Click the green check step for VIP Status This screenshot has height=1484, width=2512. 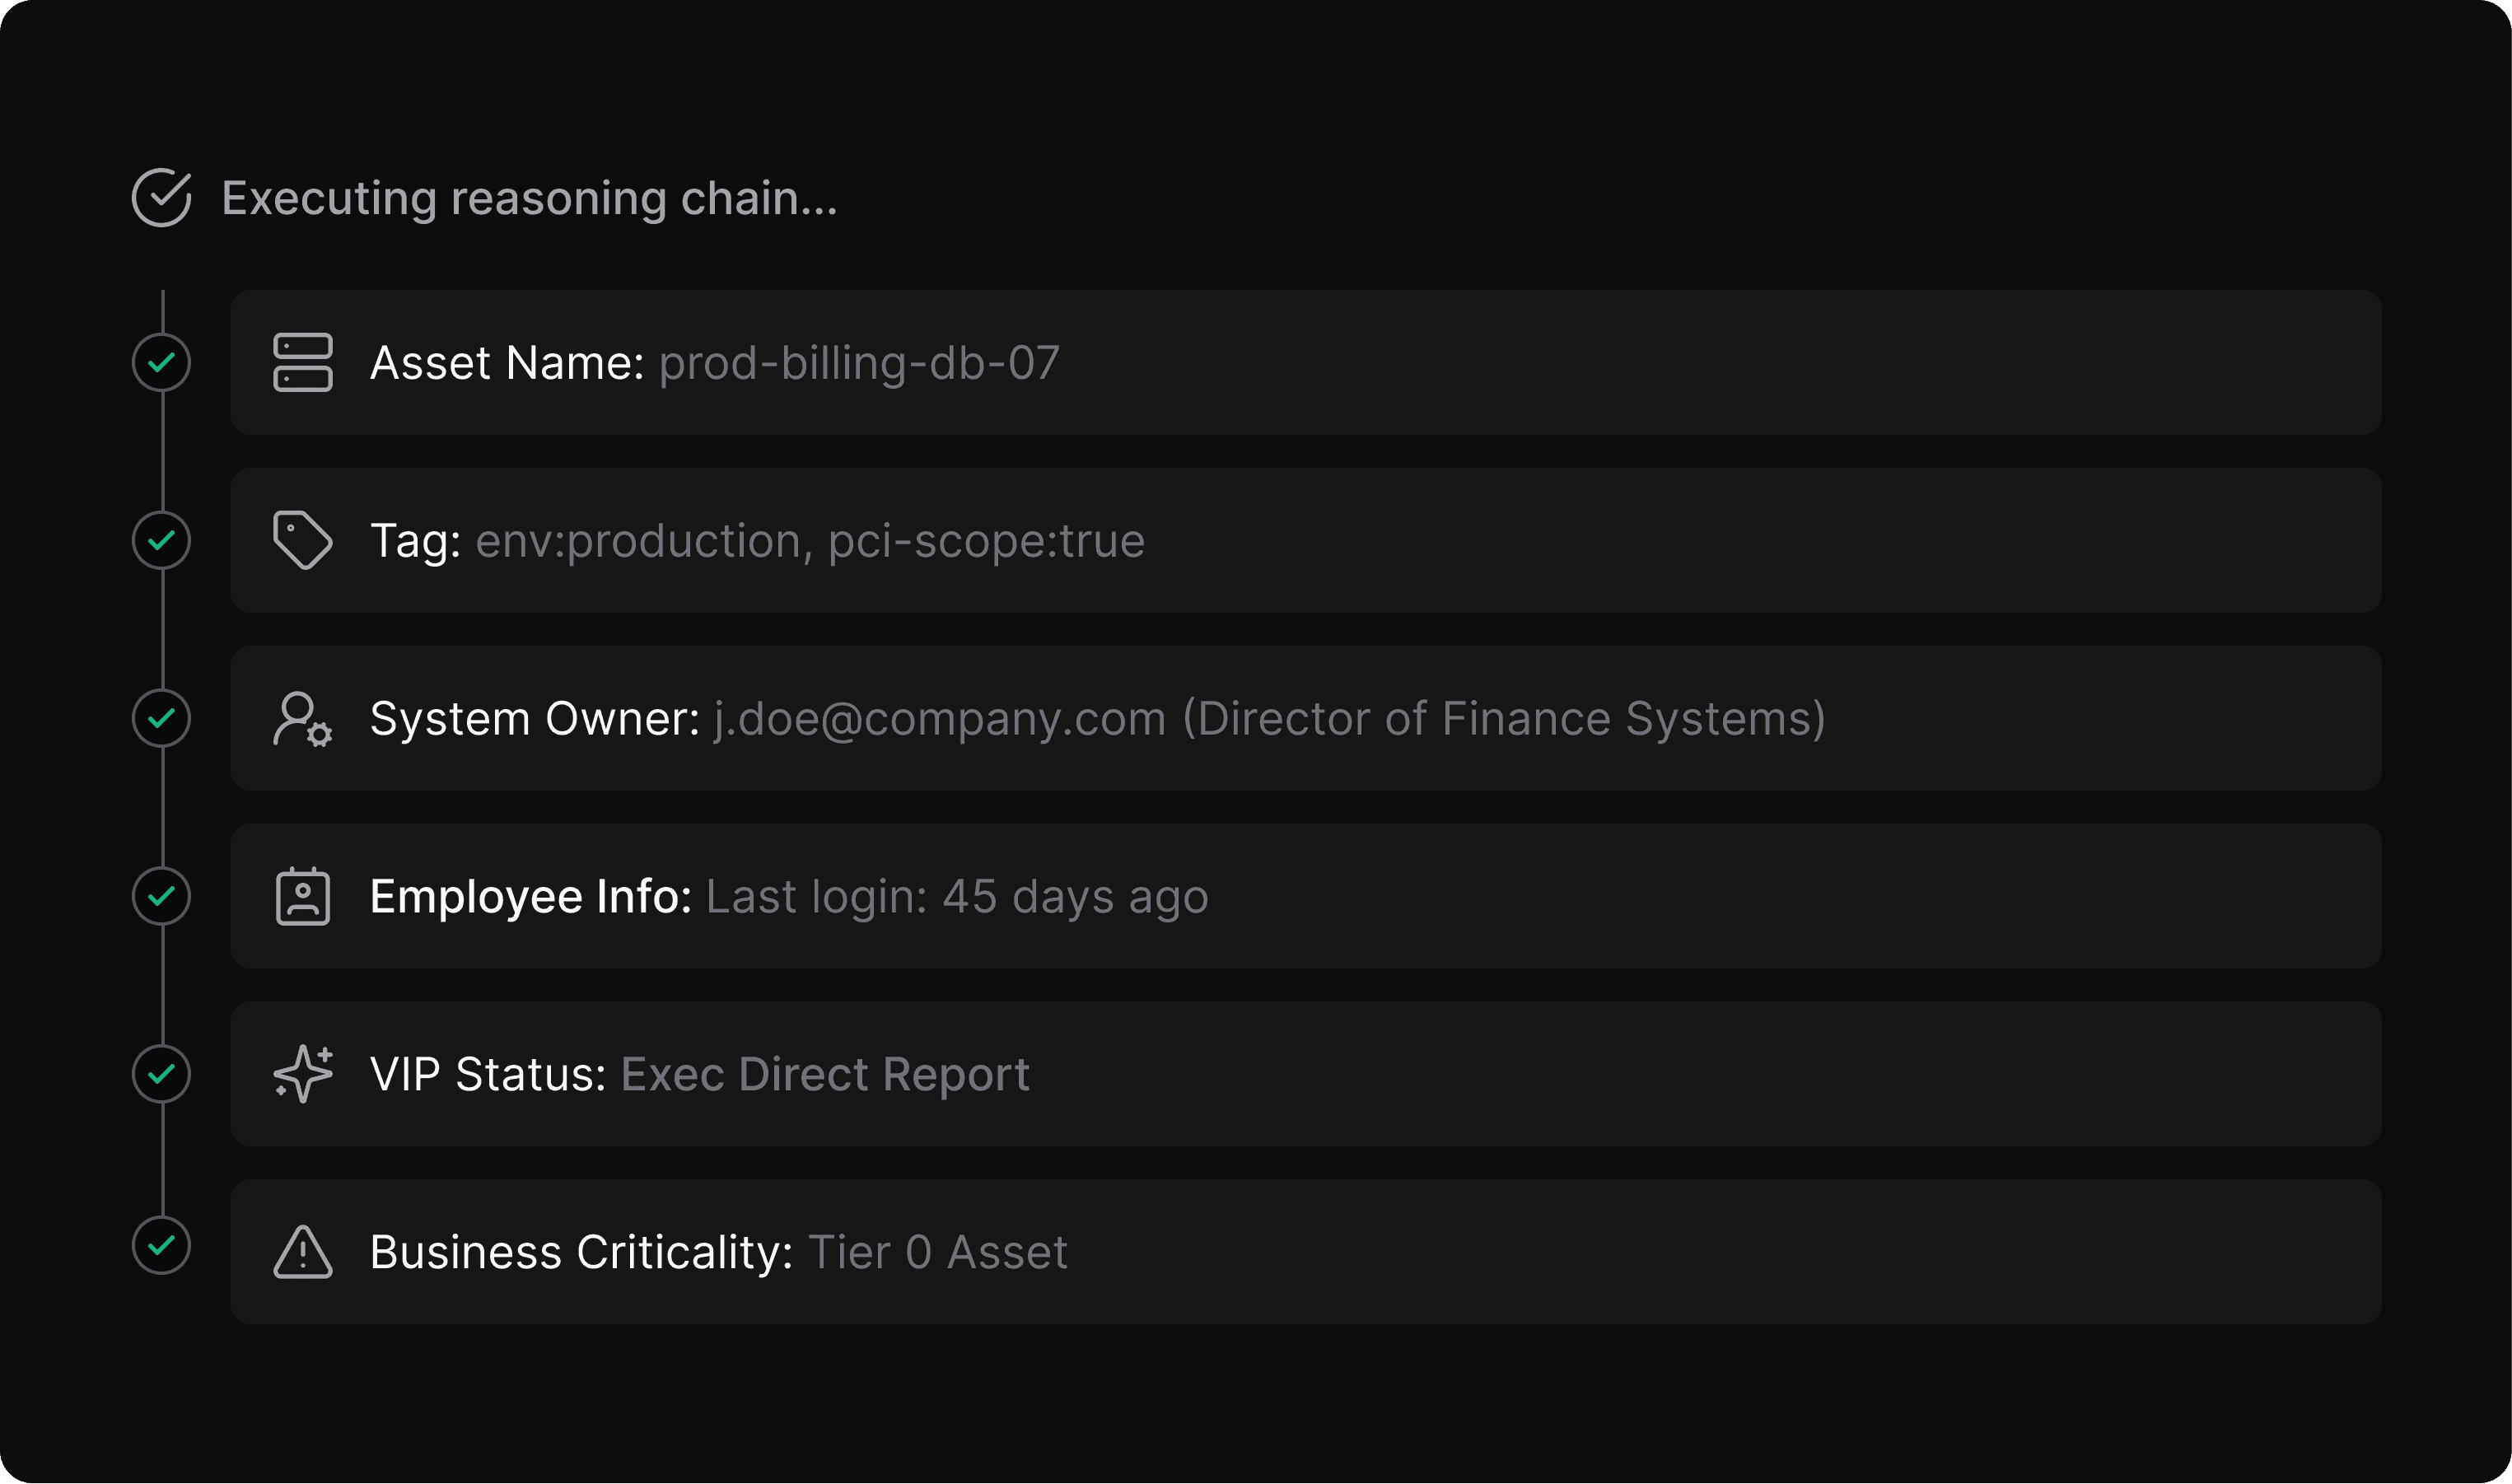click(162, 1074)
